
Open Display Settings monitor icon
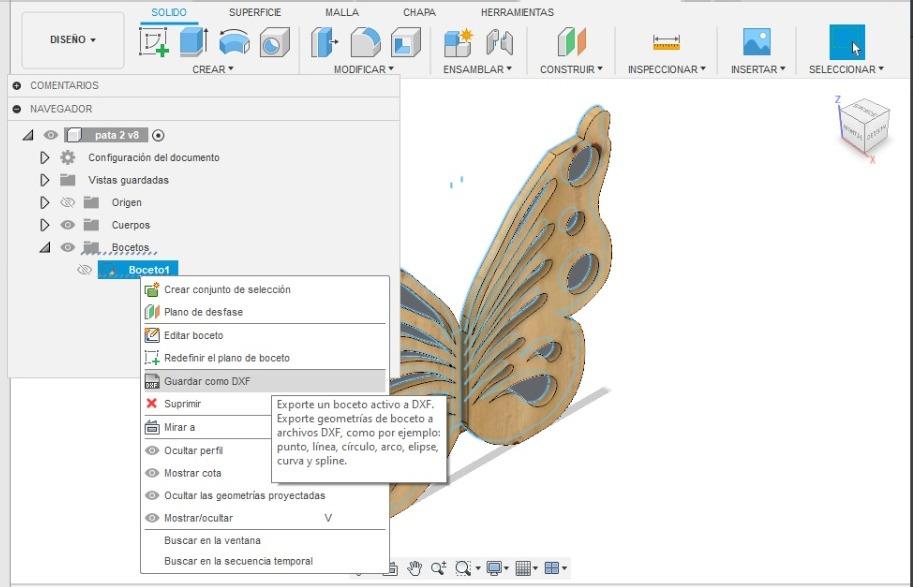496,568
